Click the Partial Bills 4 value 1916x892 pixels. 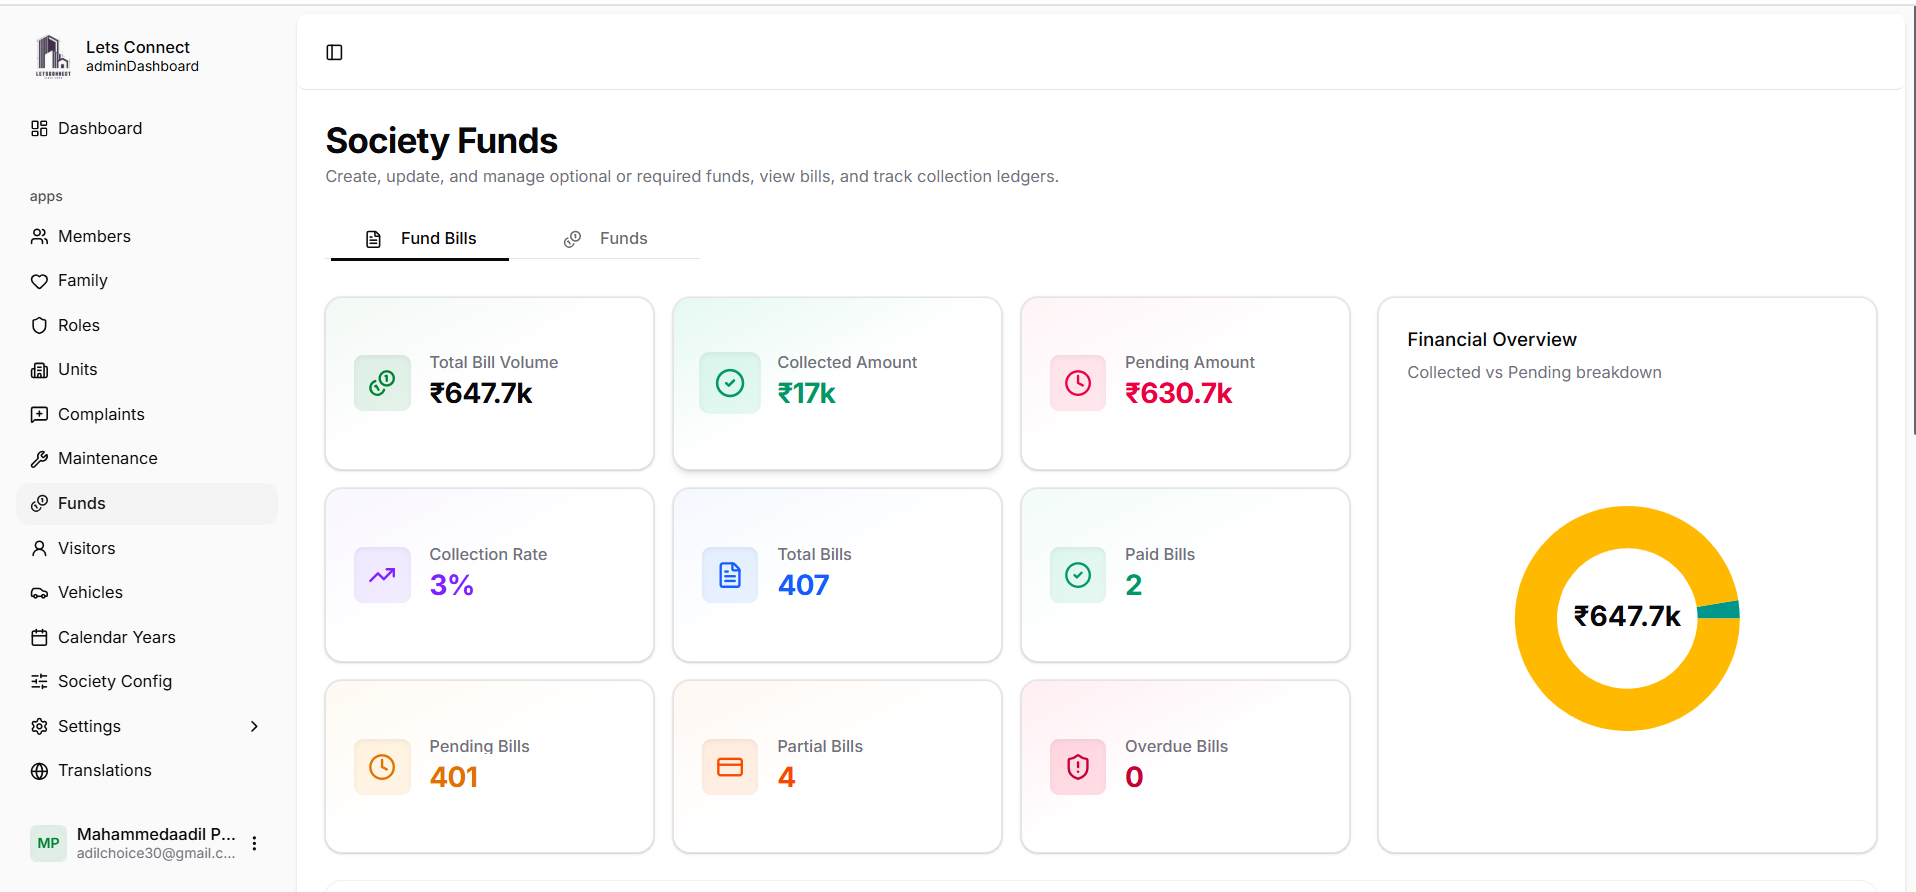tap(786, 778)
